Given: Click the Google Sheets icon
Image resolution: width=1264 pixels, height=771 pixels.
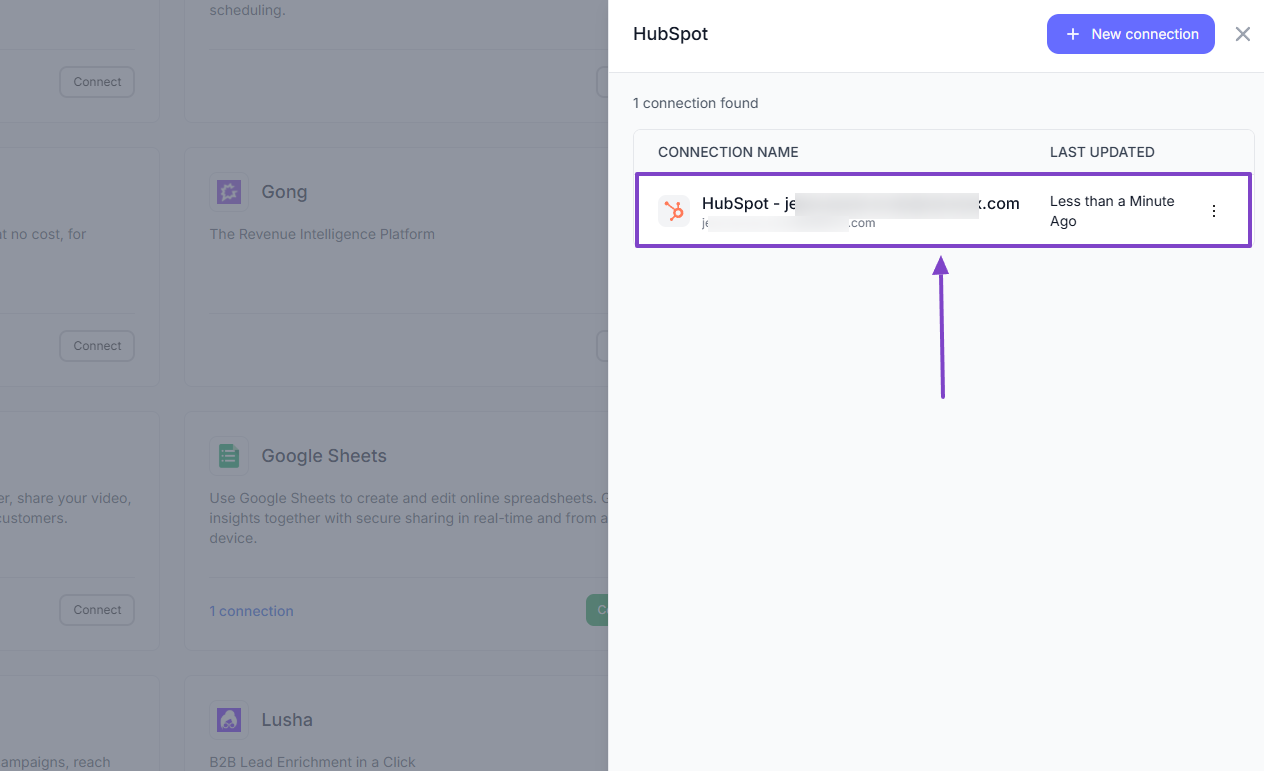Looking at the screenshot, I should [229, 456].
